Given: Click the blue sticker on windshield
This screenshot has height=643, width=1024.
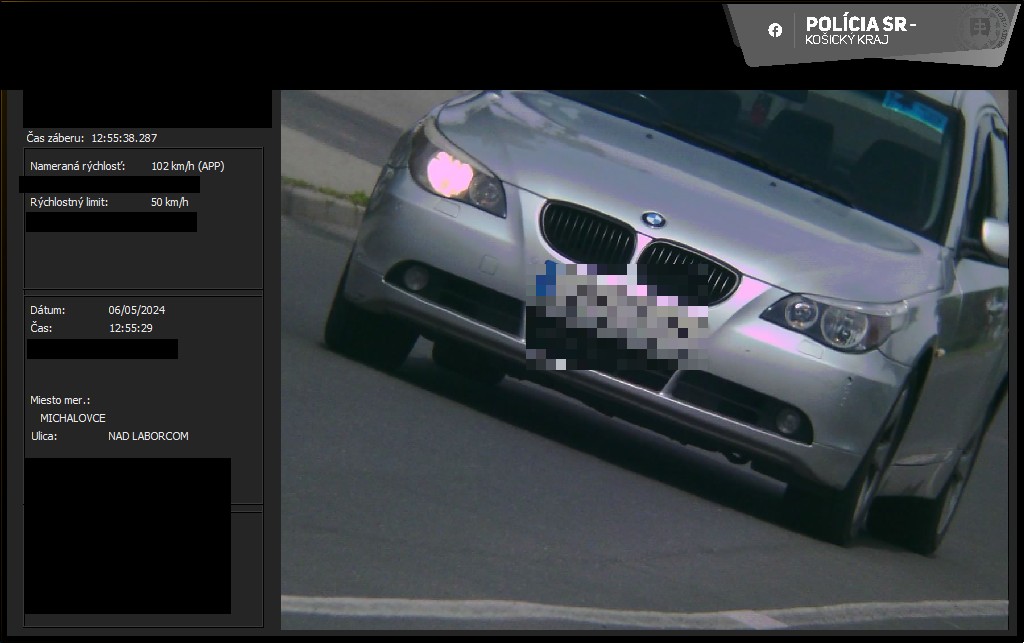Looking at the screenshot, I should 913,110.
